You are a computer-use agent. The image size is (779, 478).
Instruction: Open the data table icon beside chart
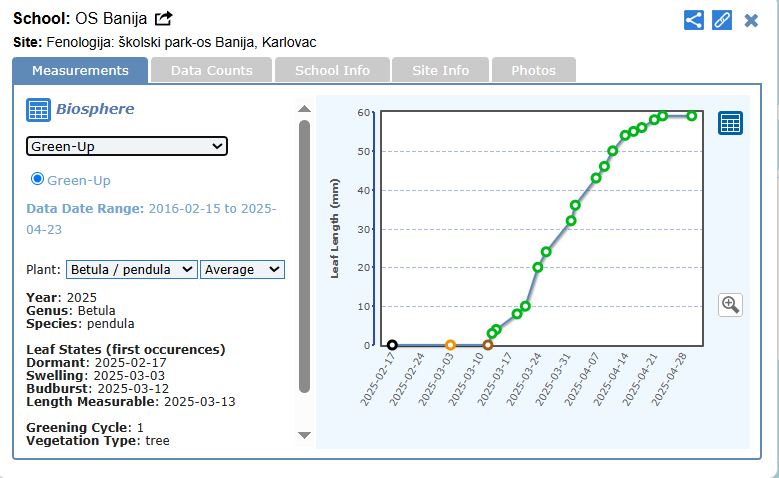(730, 123)
